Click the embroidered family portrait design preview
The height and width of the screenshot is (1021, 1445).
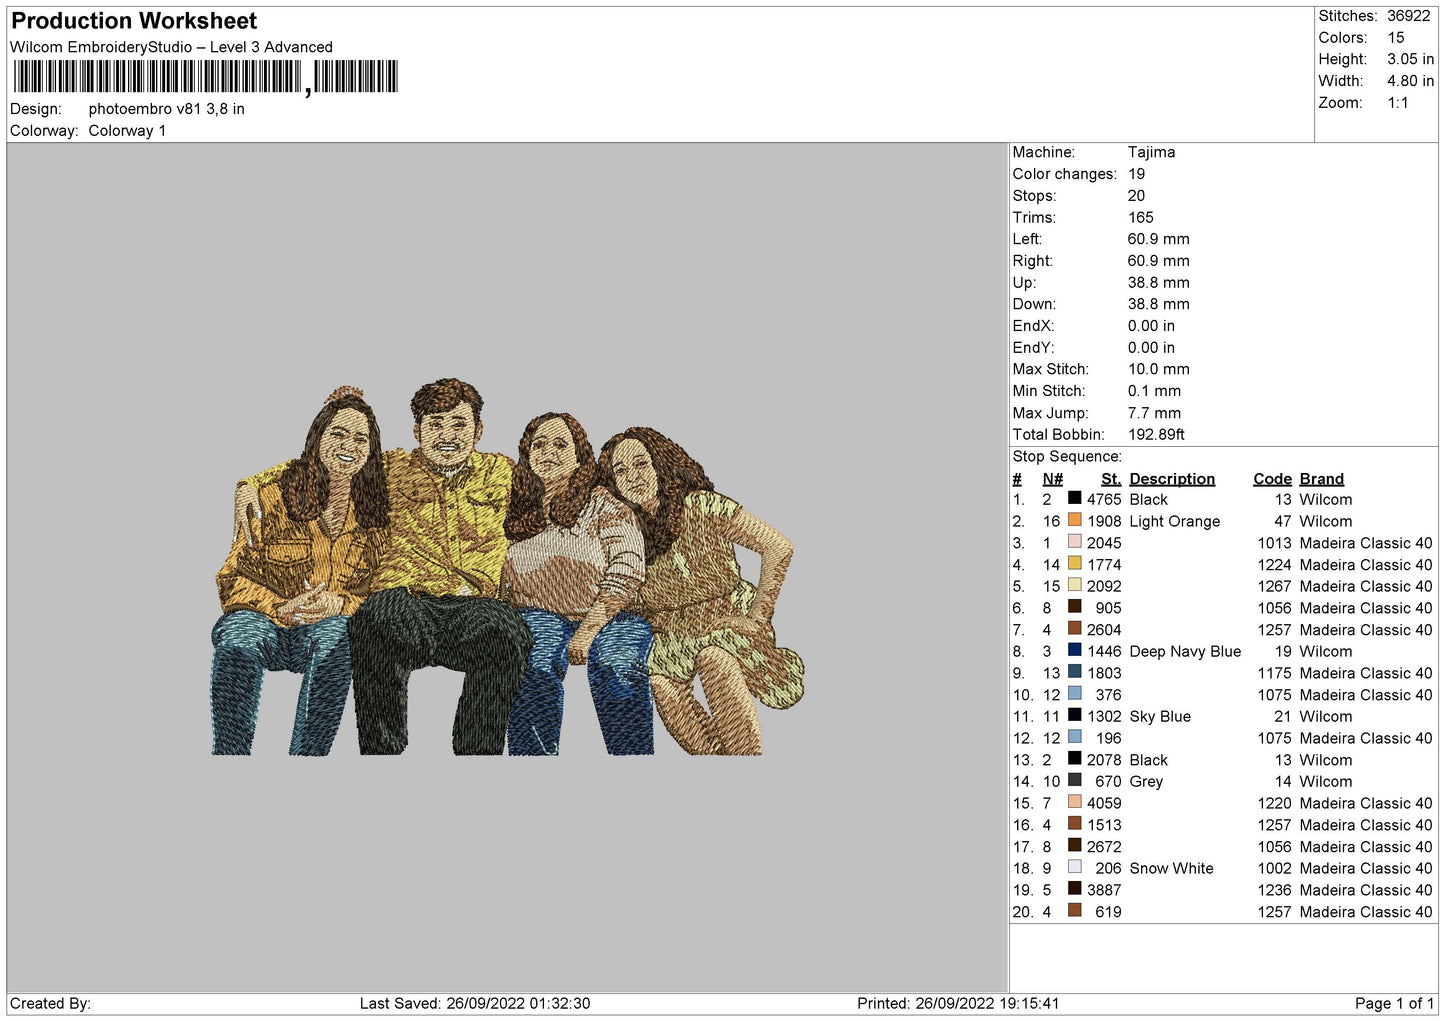(508, 567)
